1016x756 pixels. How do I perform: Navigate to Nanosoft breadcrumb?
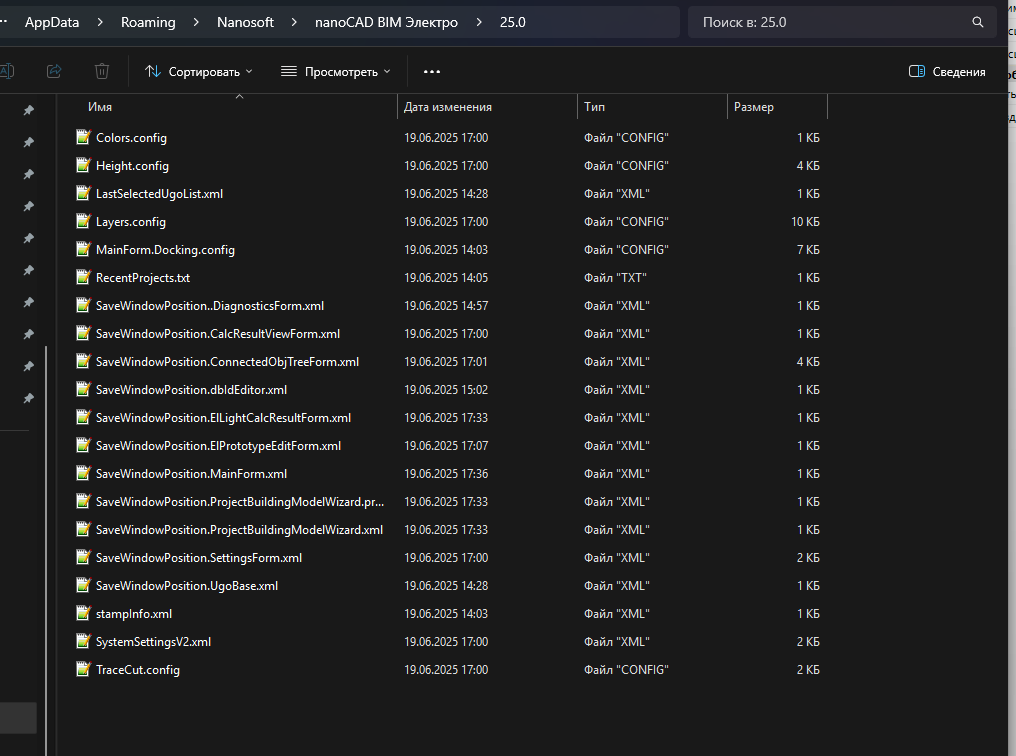(245, 22)
